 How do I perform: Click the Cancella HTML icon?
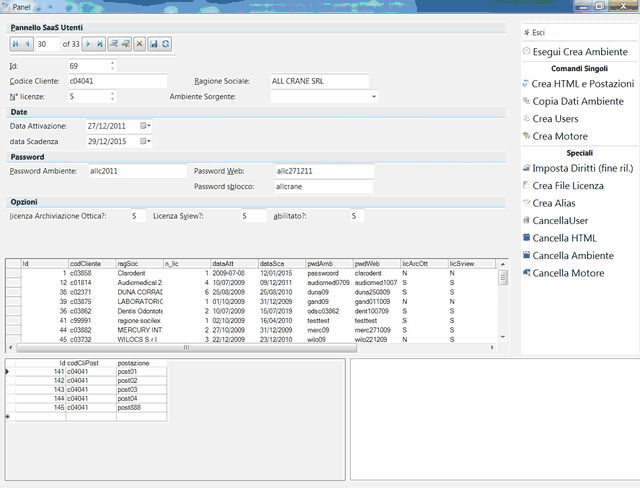(527, 237)
